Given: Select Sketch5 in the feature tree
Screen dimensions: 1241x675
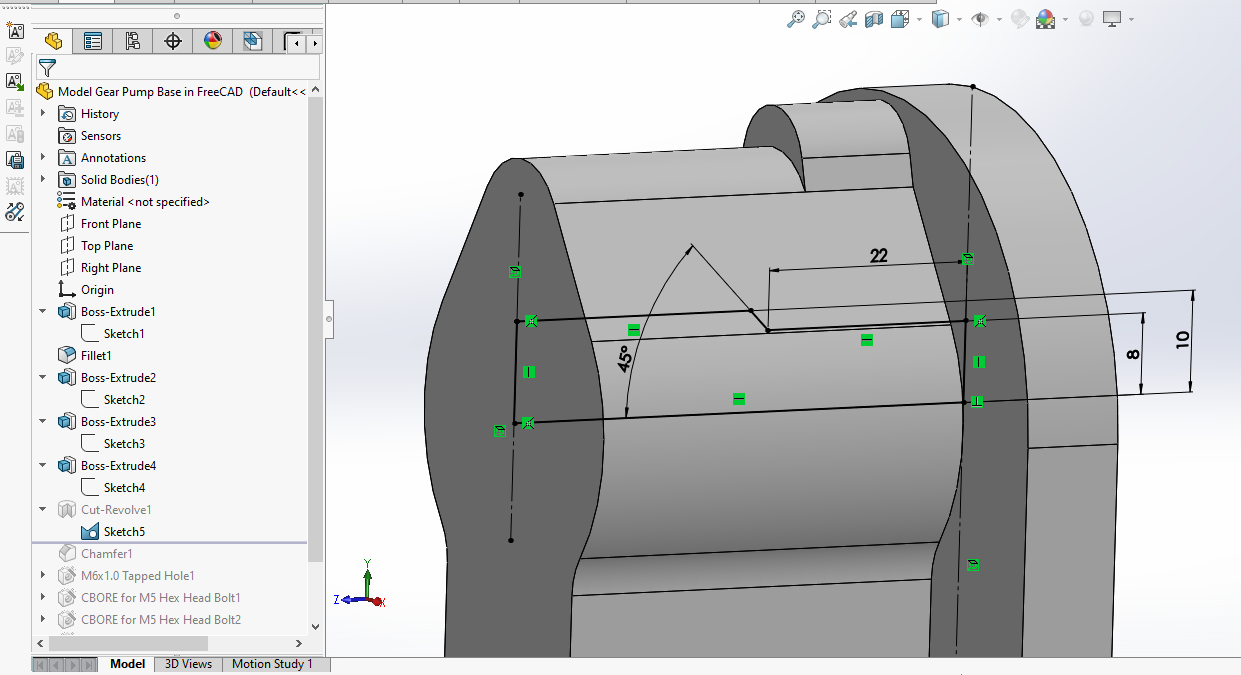Looking at the screenshot, I should pyautogui.click(x=124, y=532).
